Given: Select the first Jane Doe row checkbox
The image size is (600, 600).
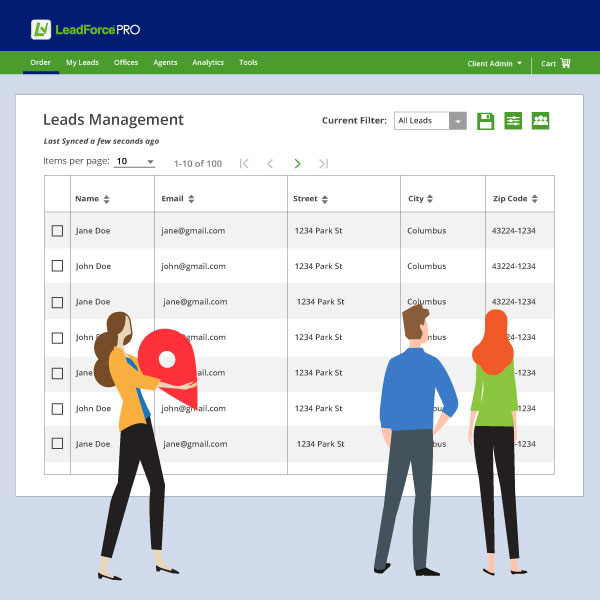Looking at the screenshot, I should 57,231.
